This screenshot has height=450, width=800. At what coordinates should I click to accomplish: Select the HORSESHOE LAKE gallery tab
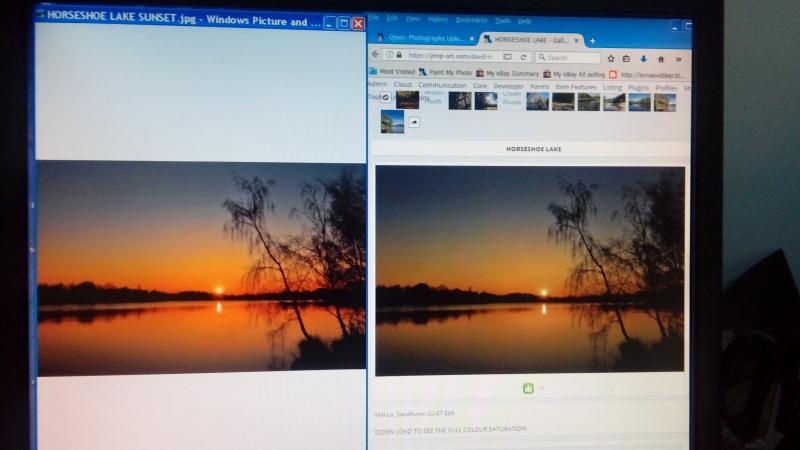(531, 39)
